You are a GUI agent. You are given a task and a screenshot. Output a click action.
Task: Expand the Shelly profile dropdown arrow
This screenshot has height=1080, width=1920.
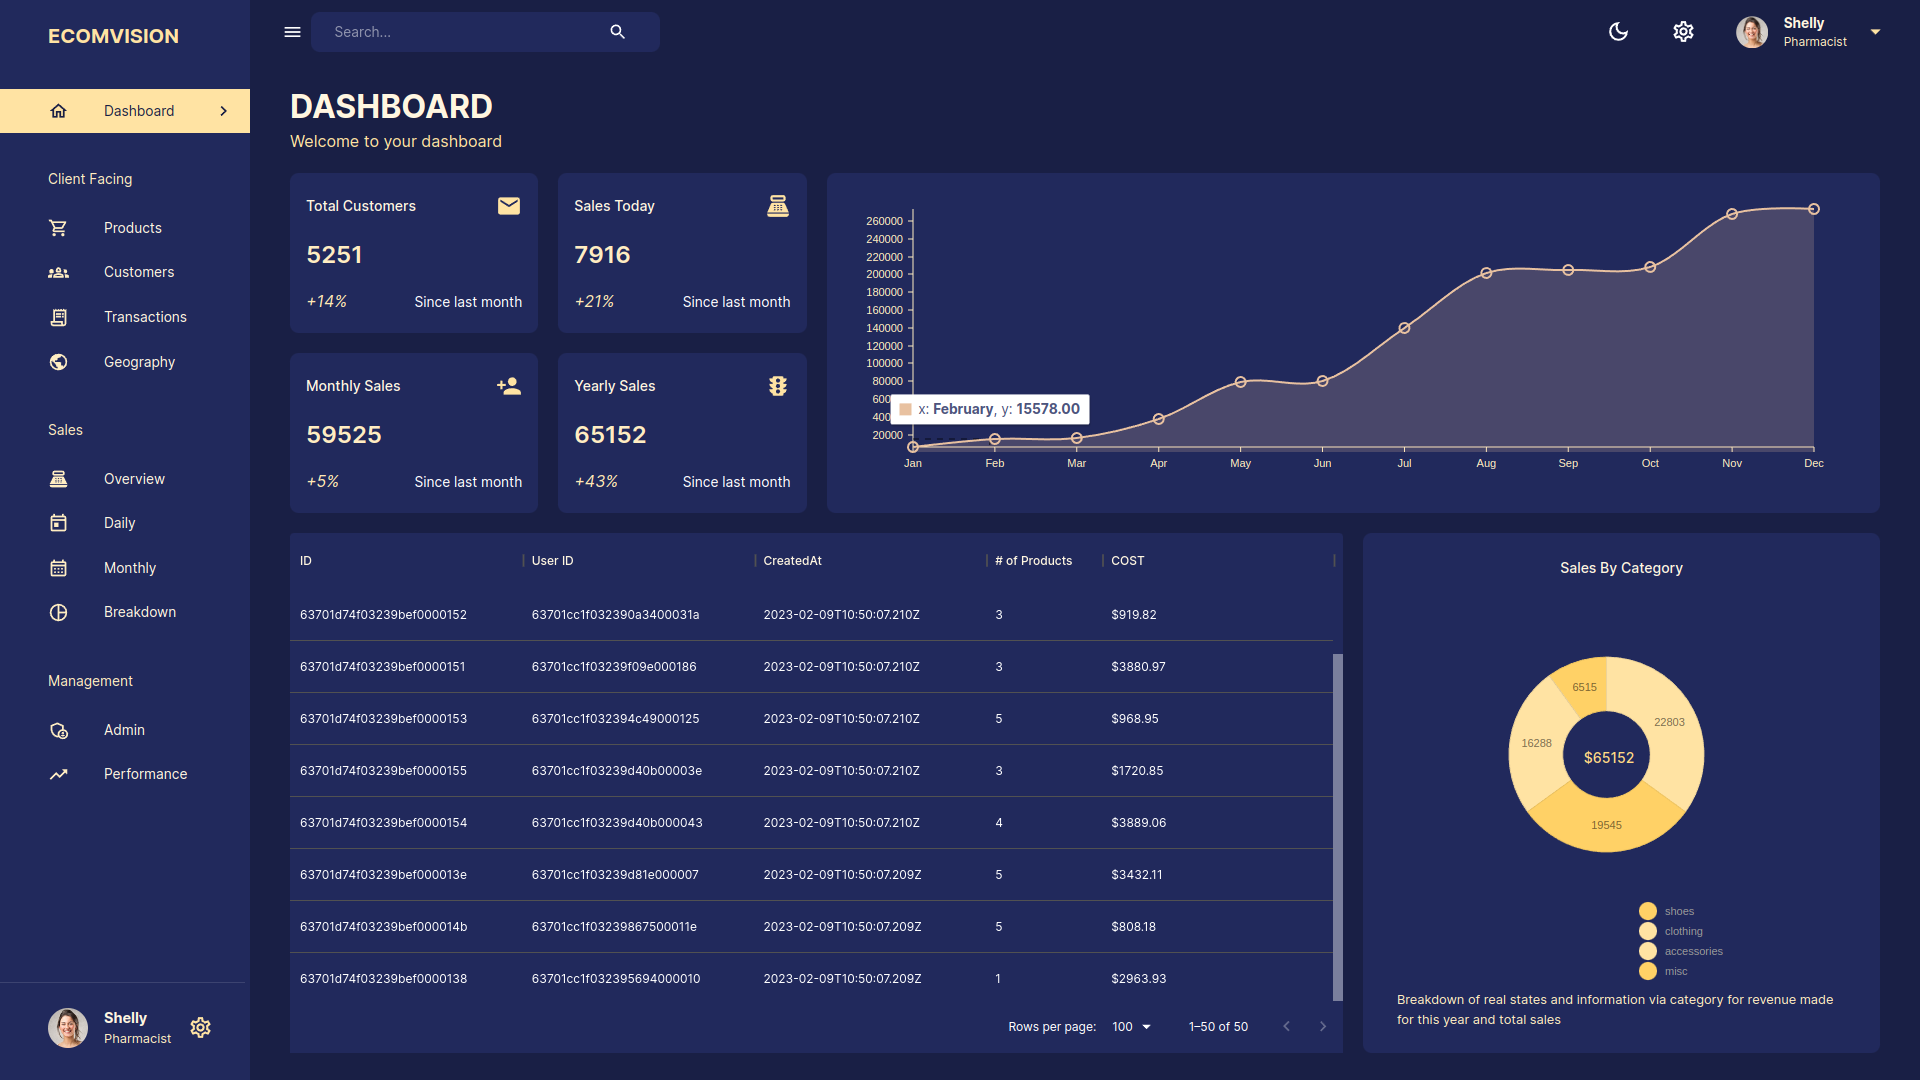click(1875, 32)
